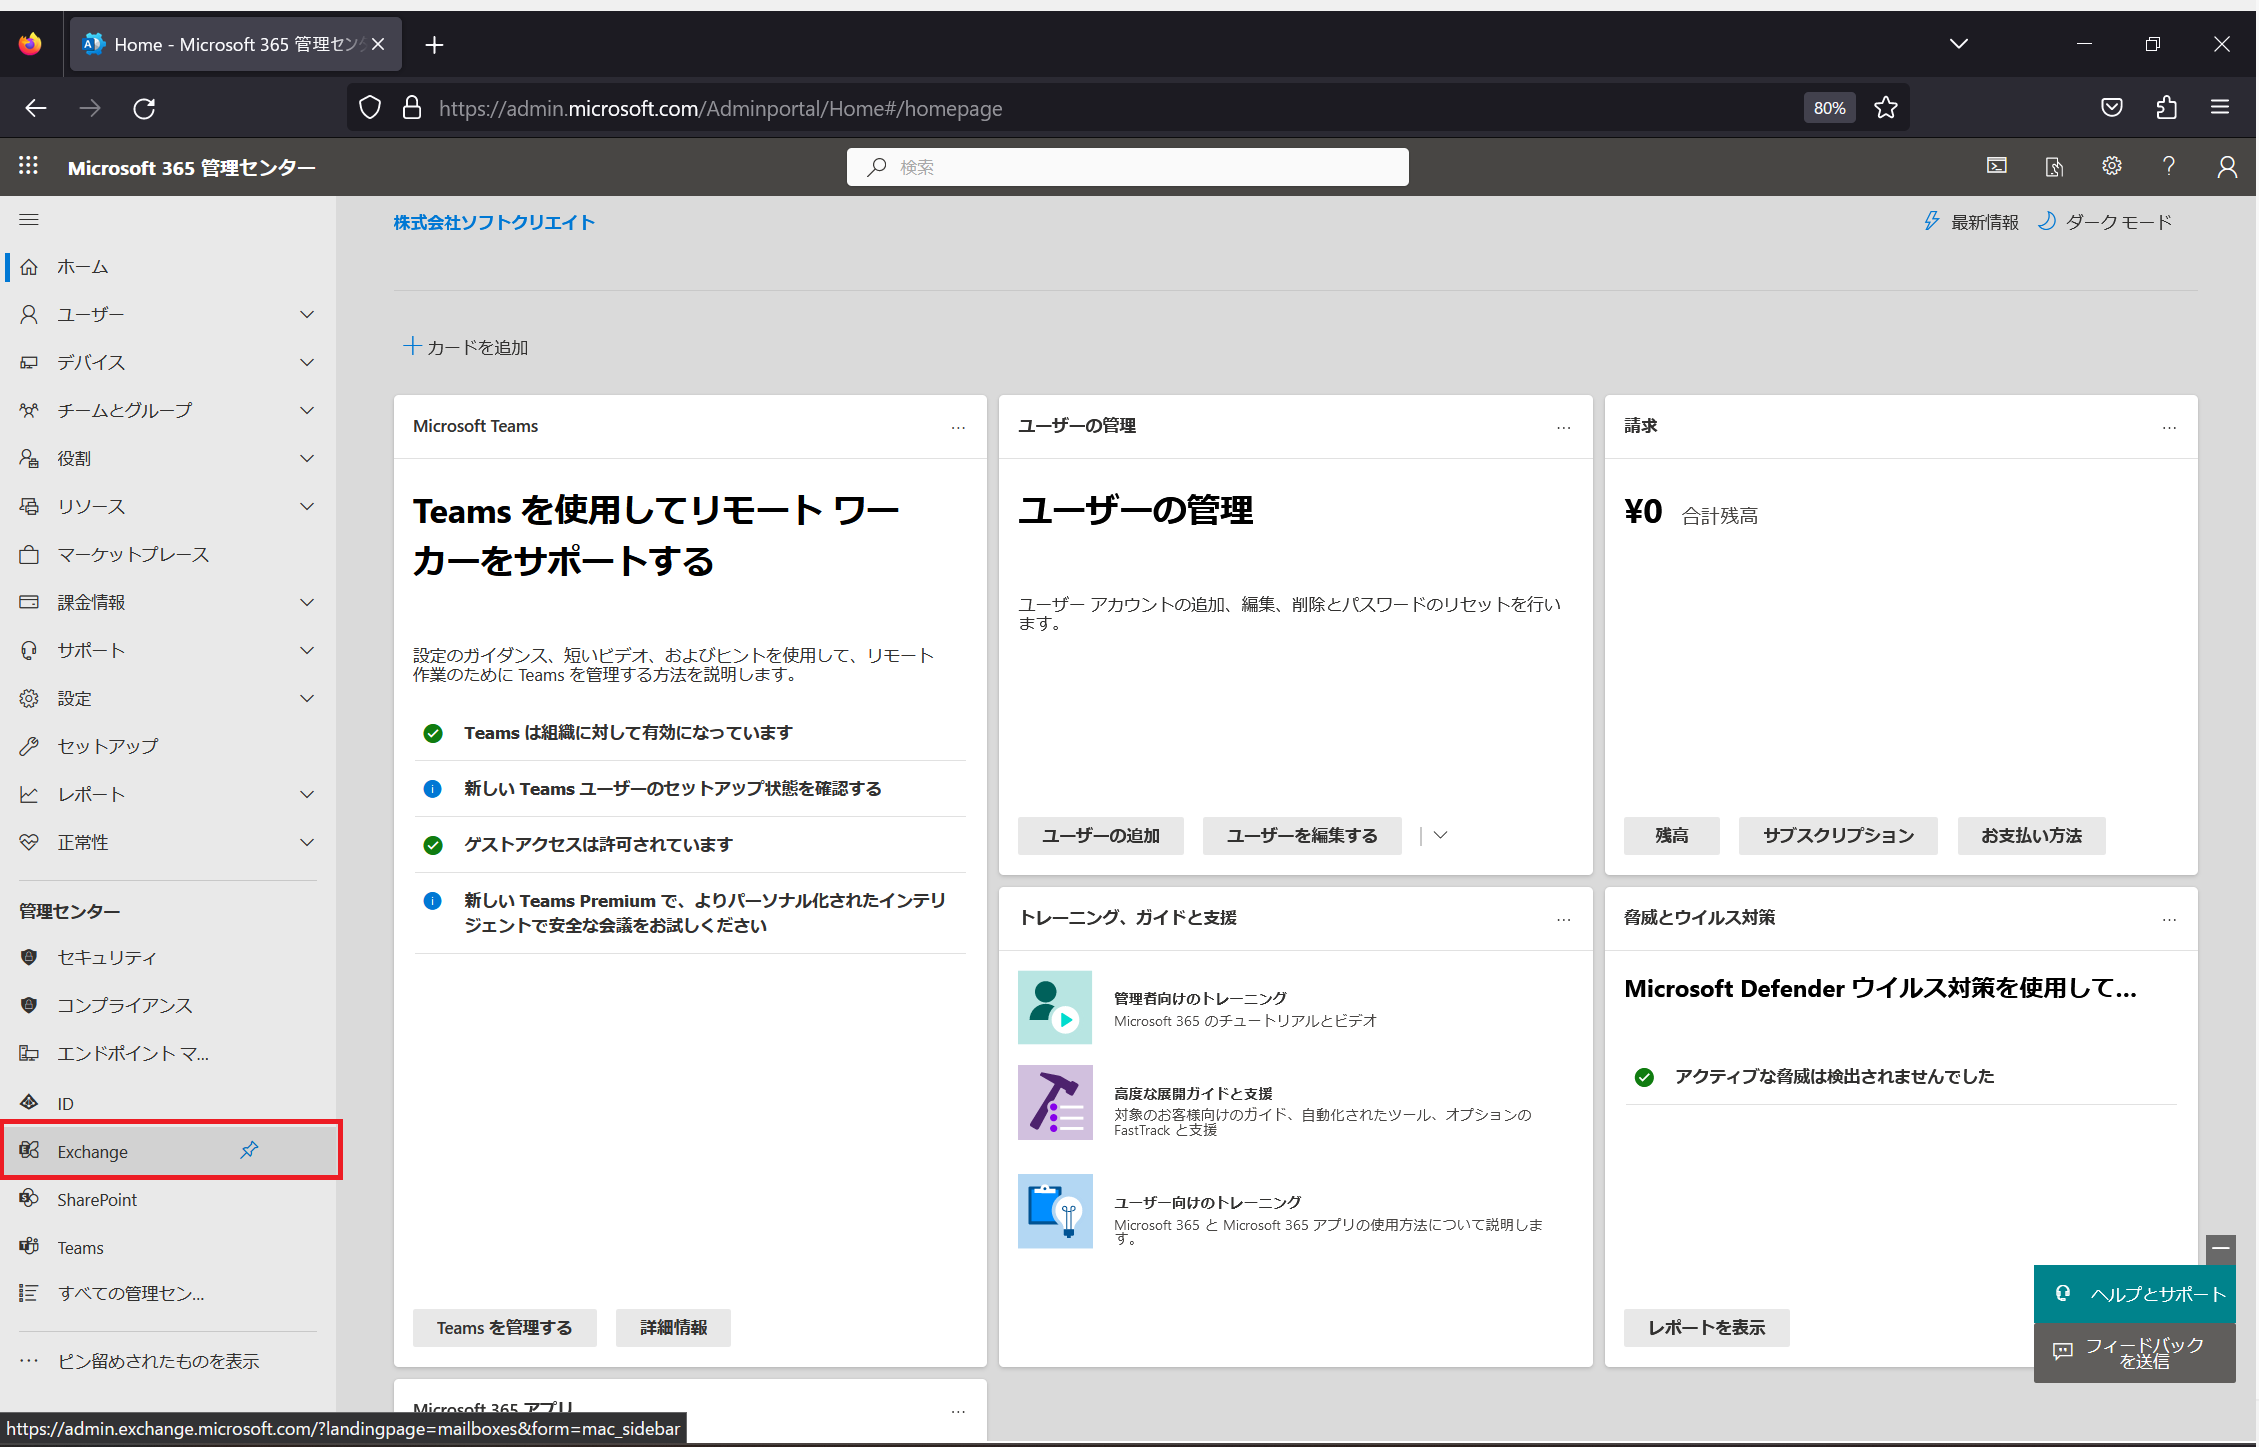
Task: Expand the ユーザー navigation section
Action: (x=307, y=315)
